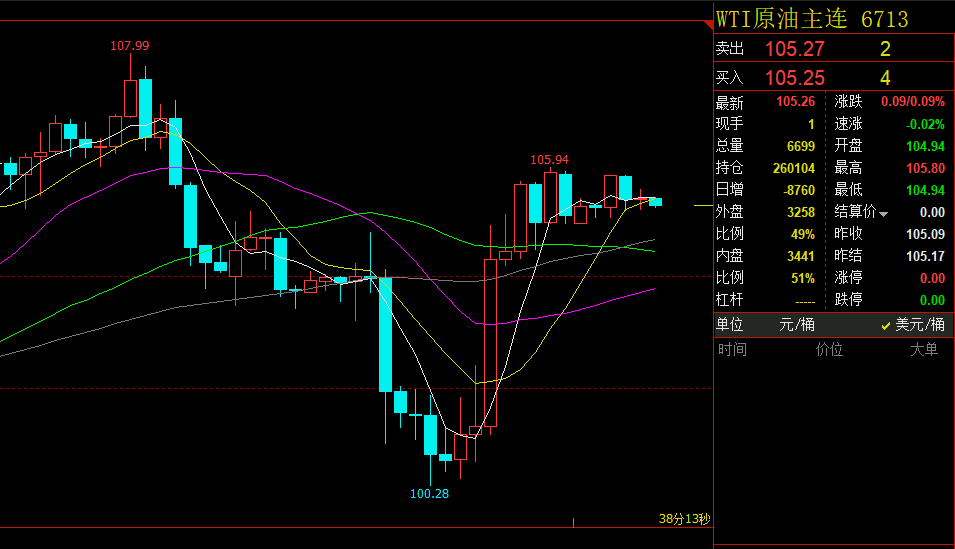The height and width of the screenshot is (549, 955).
Task: Click the 100.28 low label on chart
Action: 429,494
